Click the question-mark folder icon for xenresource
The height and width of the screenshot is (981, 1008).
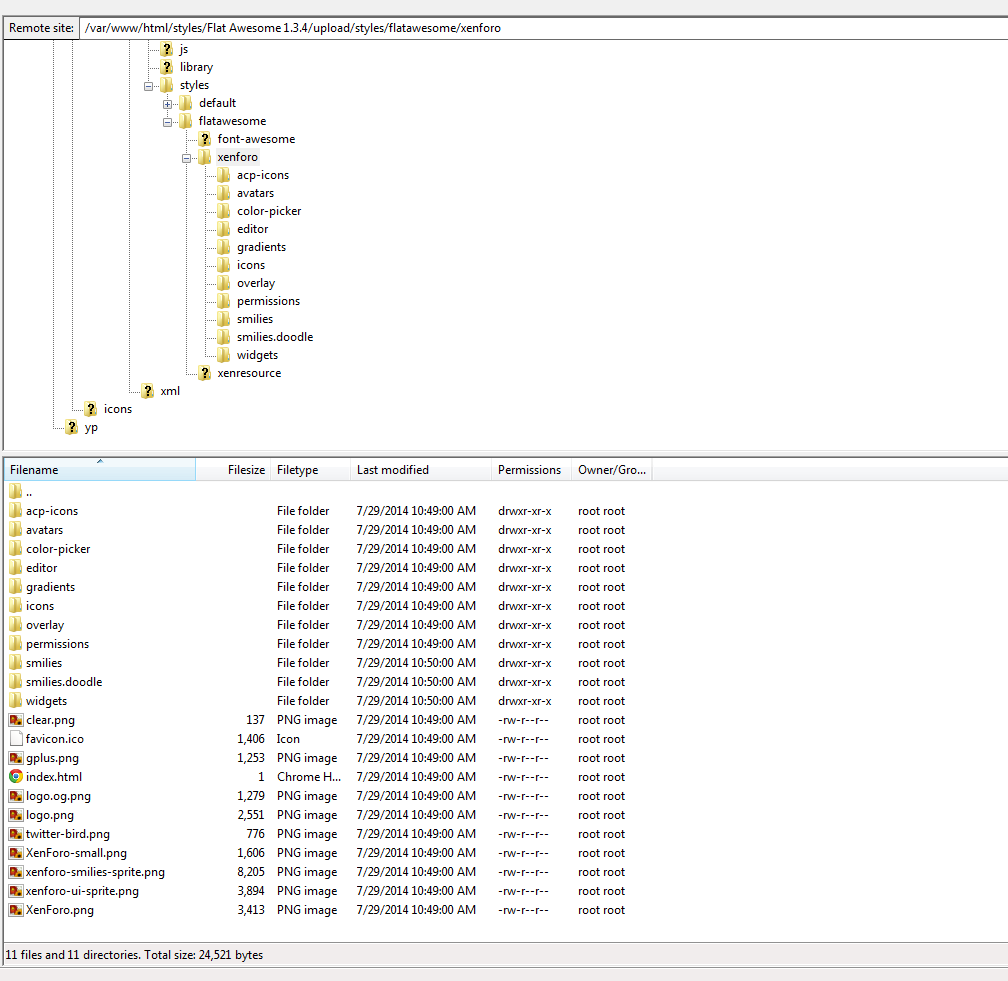tap(204, 373)
